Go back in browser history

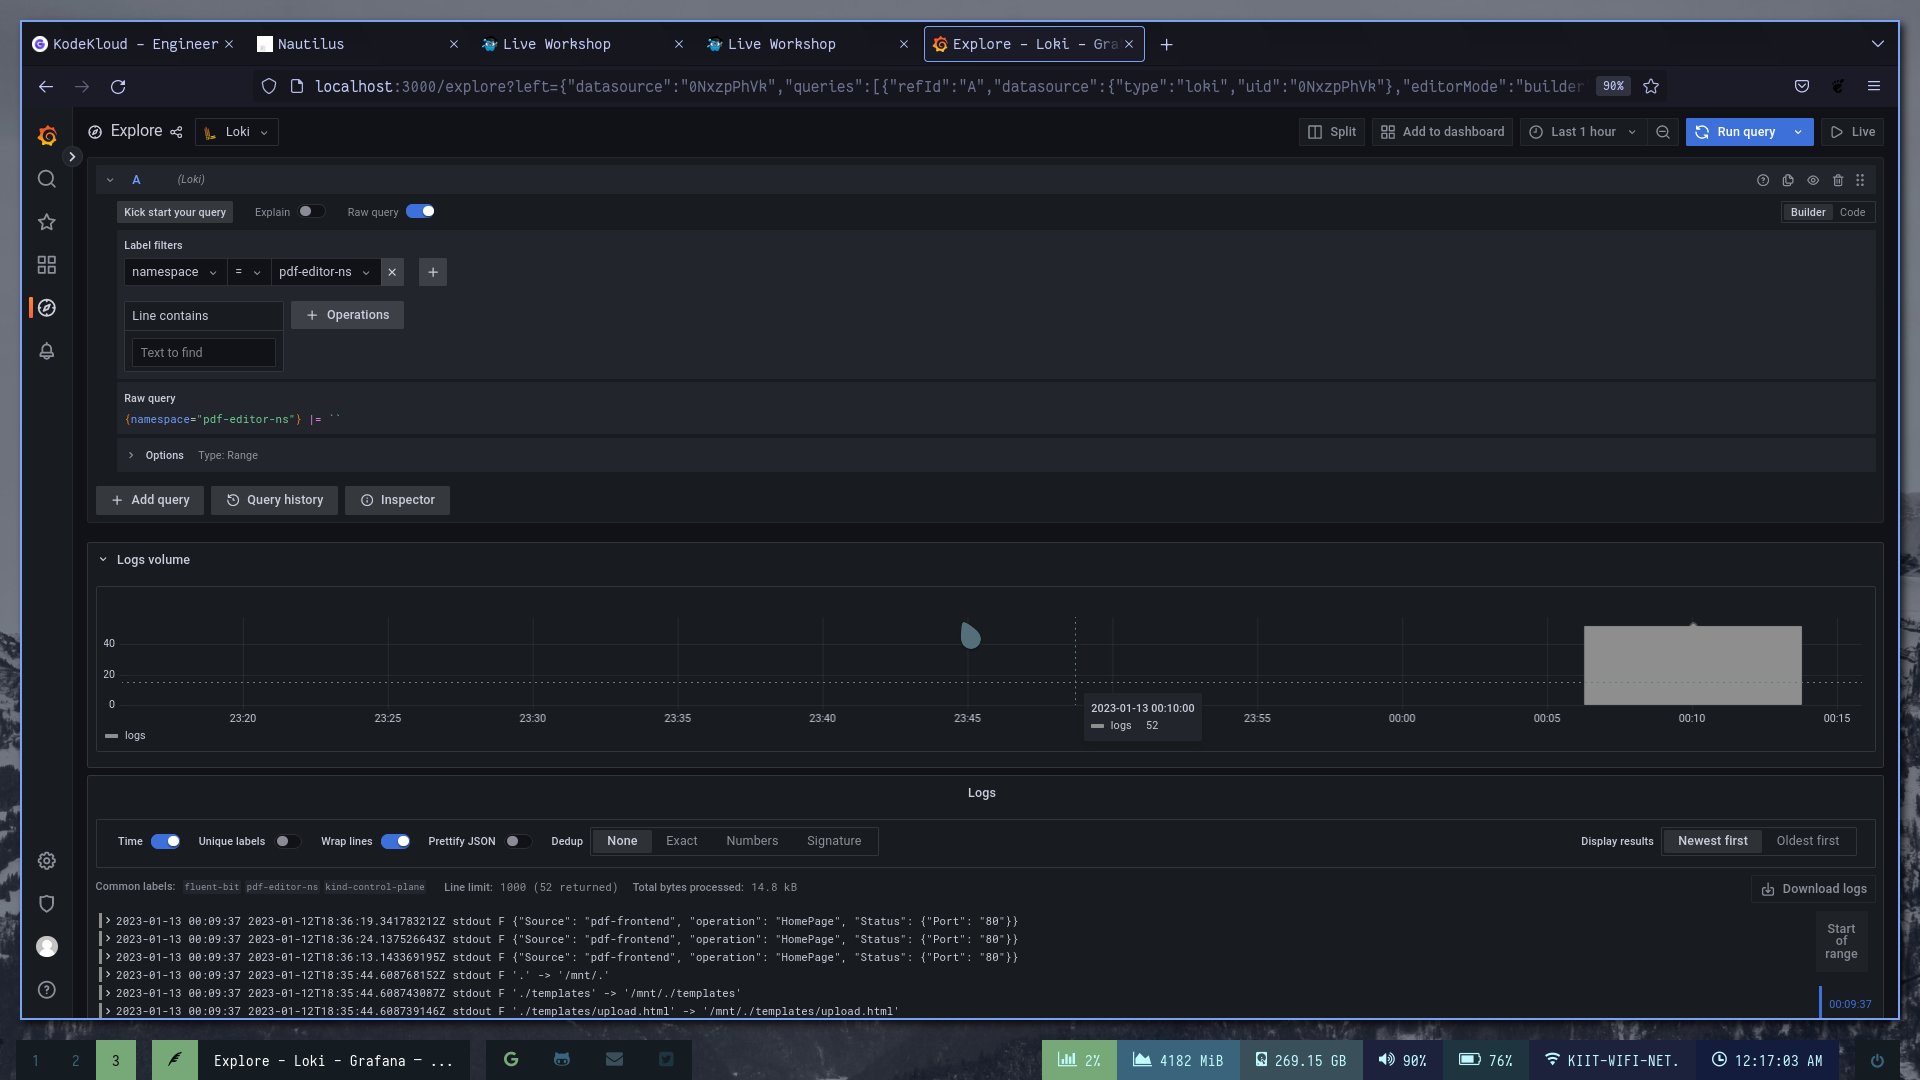[46, 87]
